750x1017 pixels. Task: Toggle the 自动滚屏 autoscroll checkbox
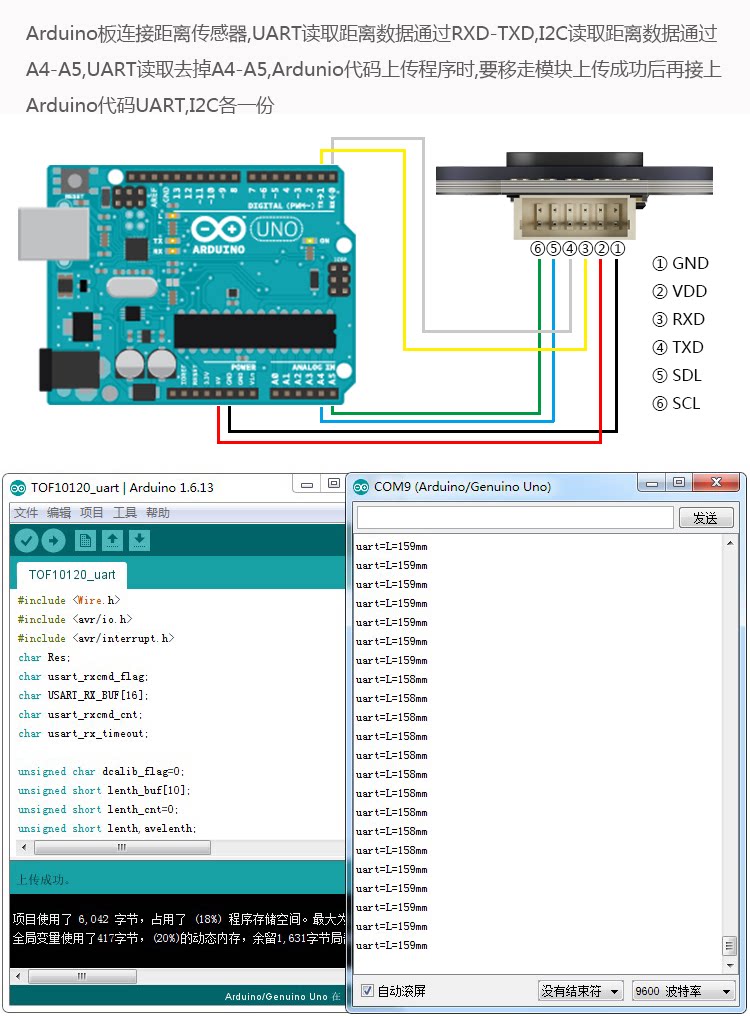pyautogui.click(x=367, y=990)
